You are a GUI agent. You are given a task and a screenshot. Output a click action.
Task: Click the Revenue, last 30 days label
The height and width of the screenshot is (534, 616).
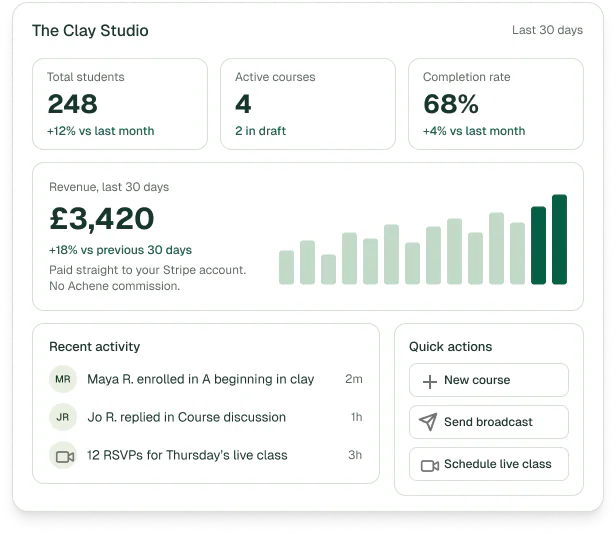109,187
